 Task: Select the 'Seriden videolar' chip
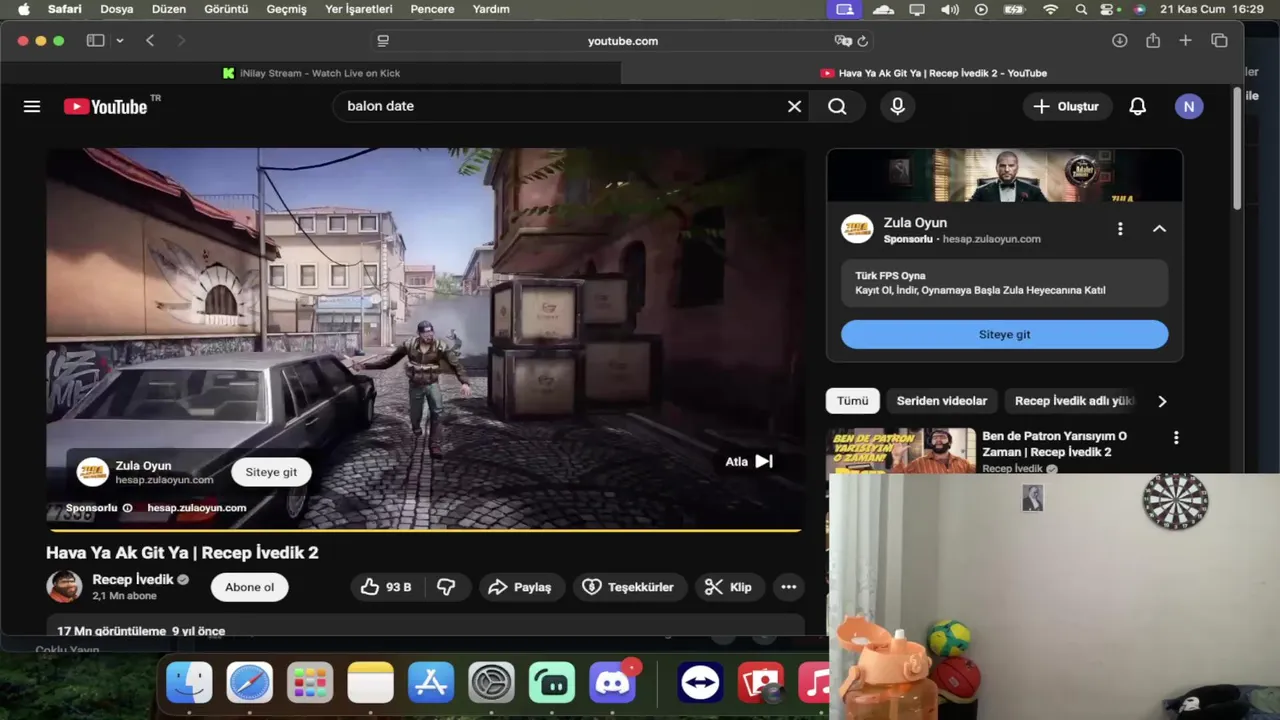pyautogui.click(x=941, y=401)
